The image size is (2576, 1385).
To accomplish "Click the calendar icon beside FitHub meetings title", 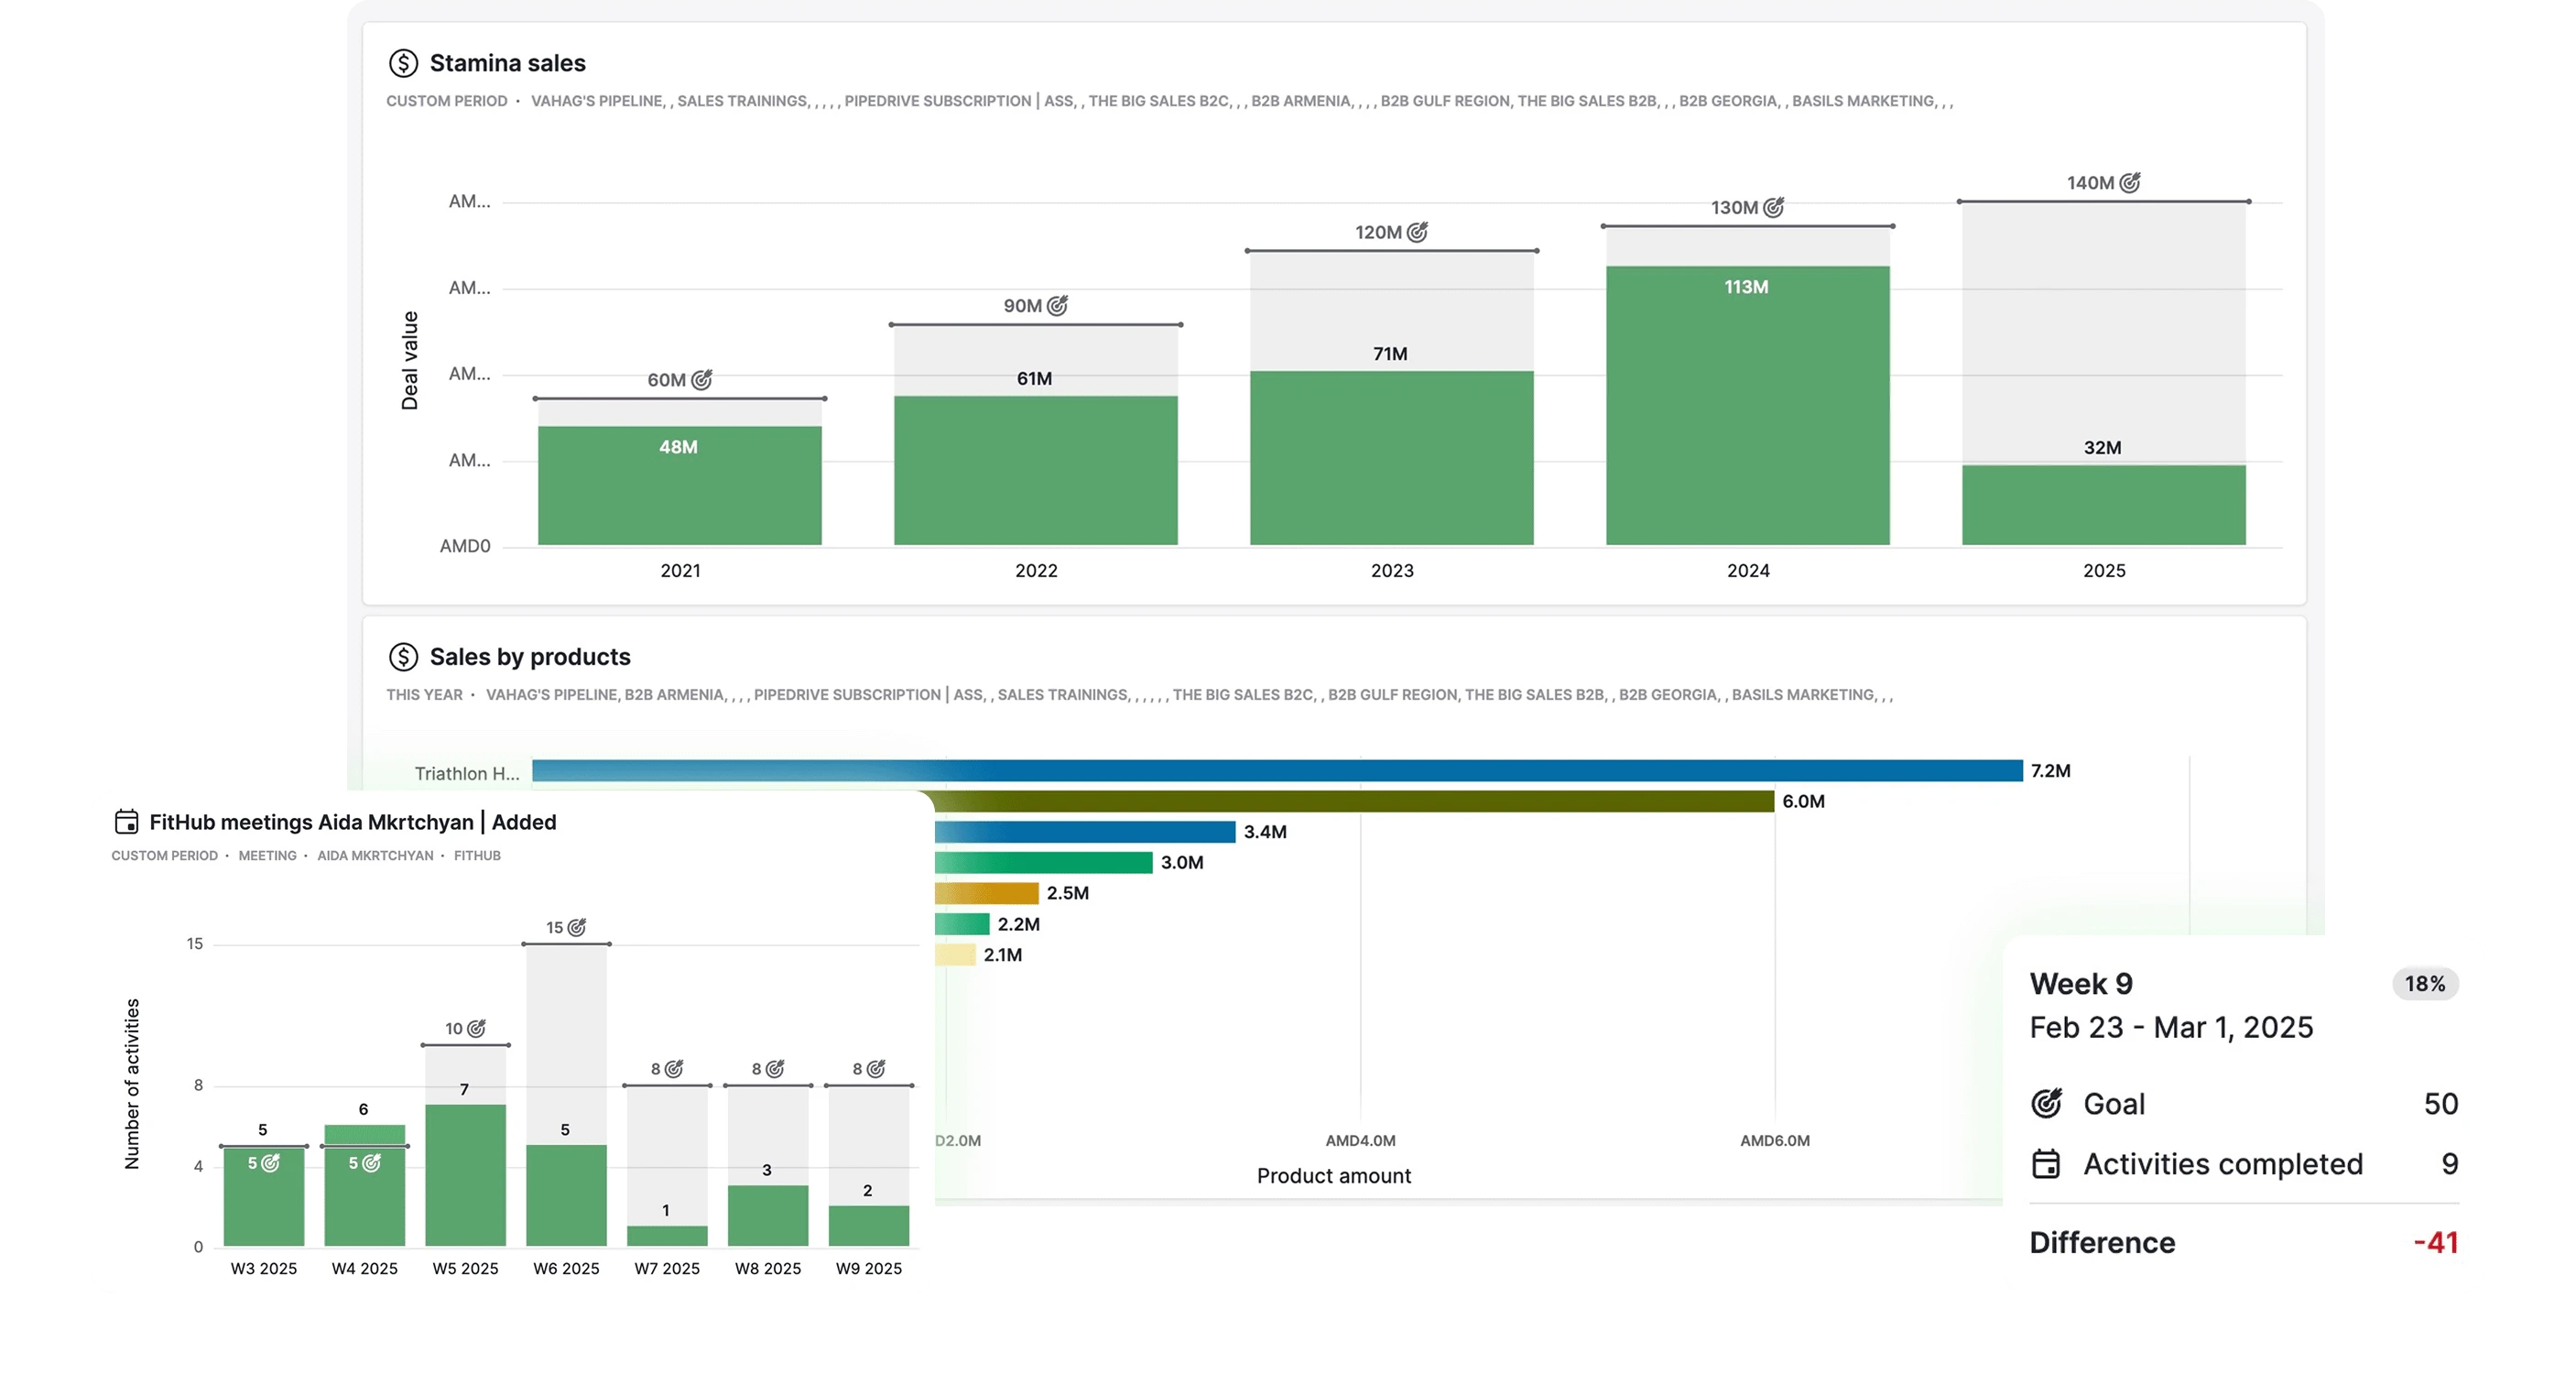I will (127, 822).
